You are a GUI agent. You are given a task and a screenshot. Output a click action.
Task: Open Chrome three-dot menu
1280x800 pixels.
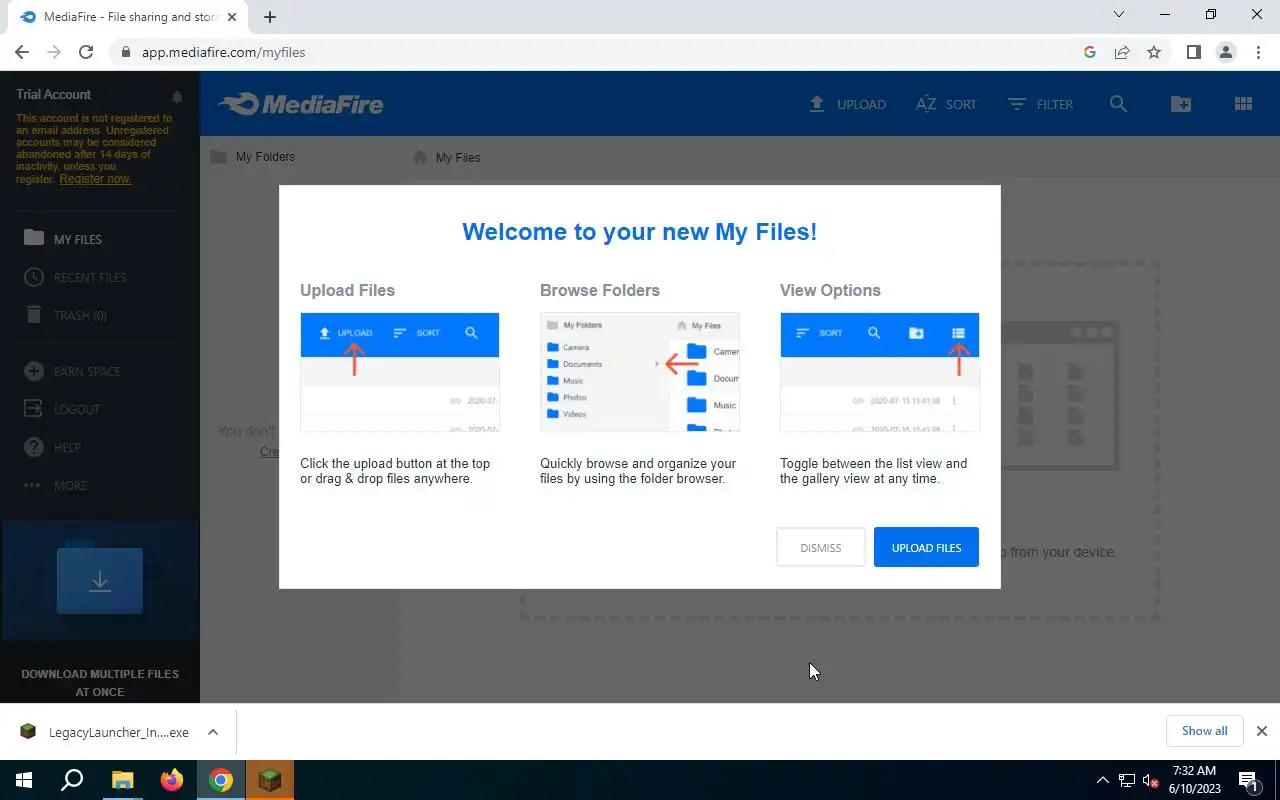1258,52
